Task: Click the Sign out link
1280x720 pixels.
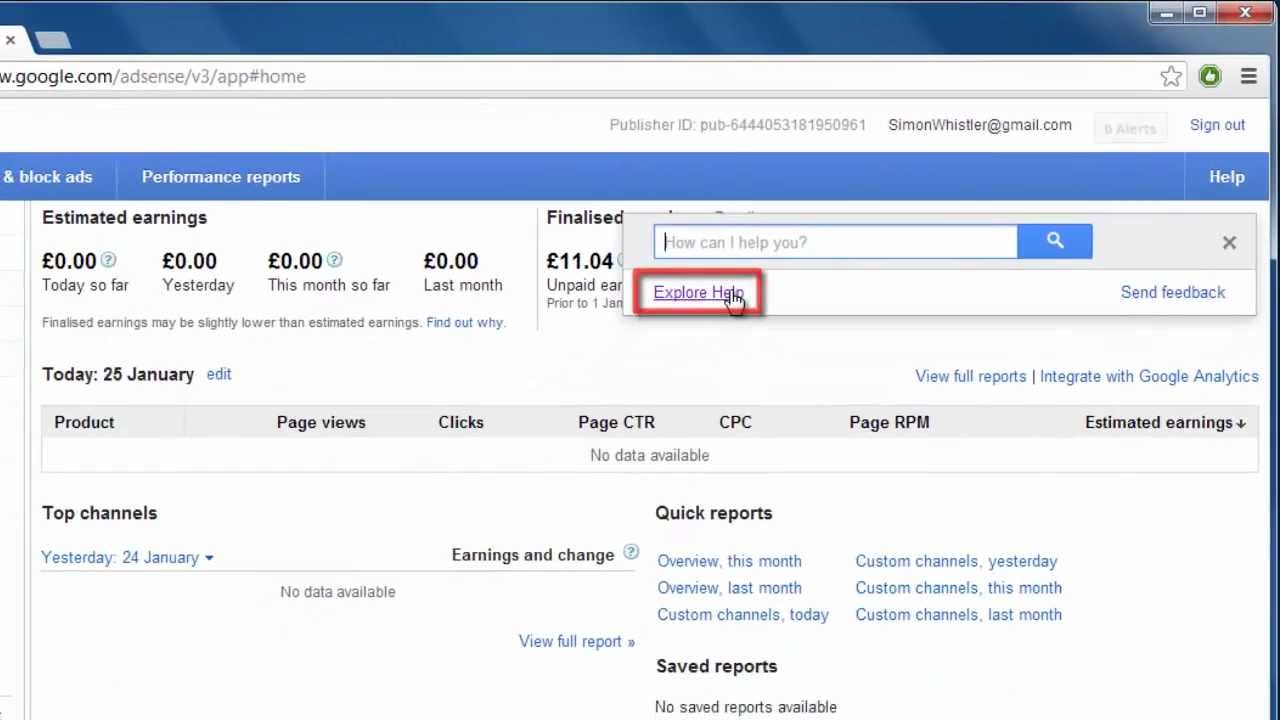Action: [x=1217, y=125]
